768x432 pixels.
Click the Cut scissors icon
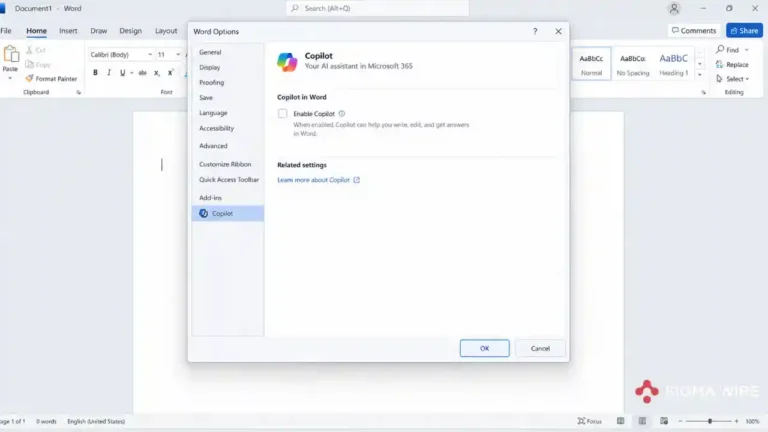pos(29,50)
